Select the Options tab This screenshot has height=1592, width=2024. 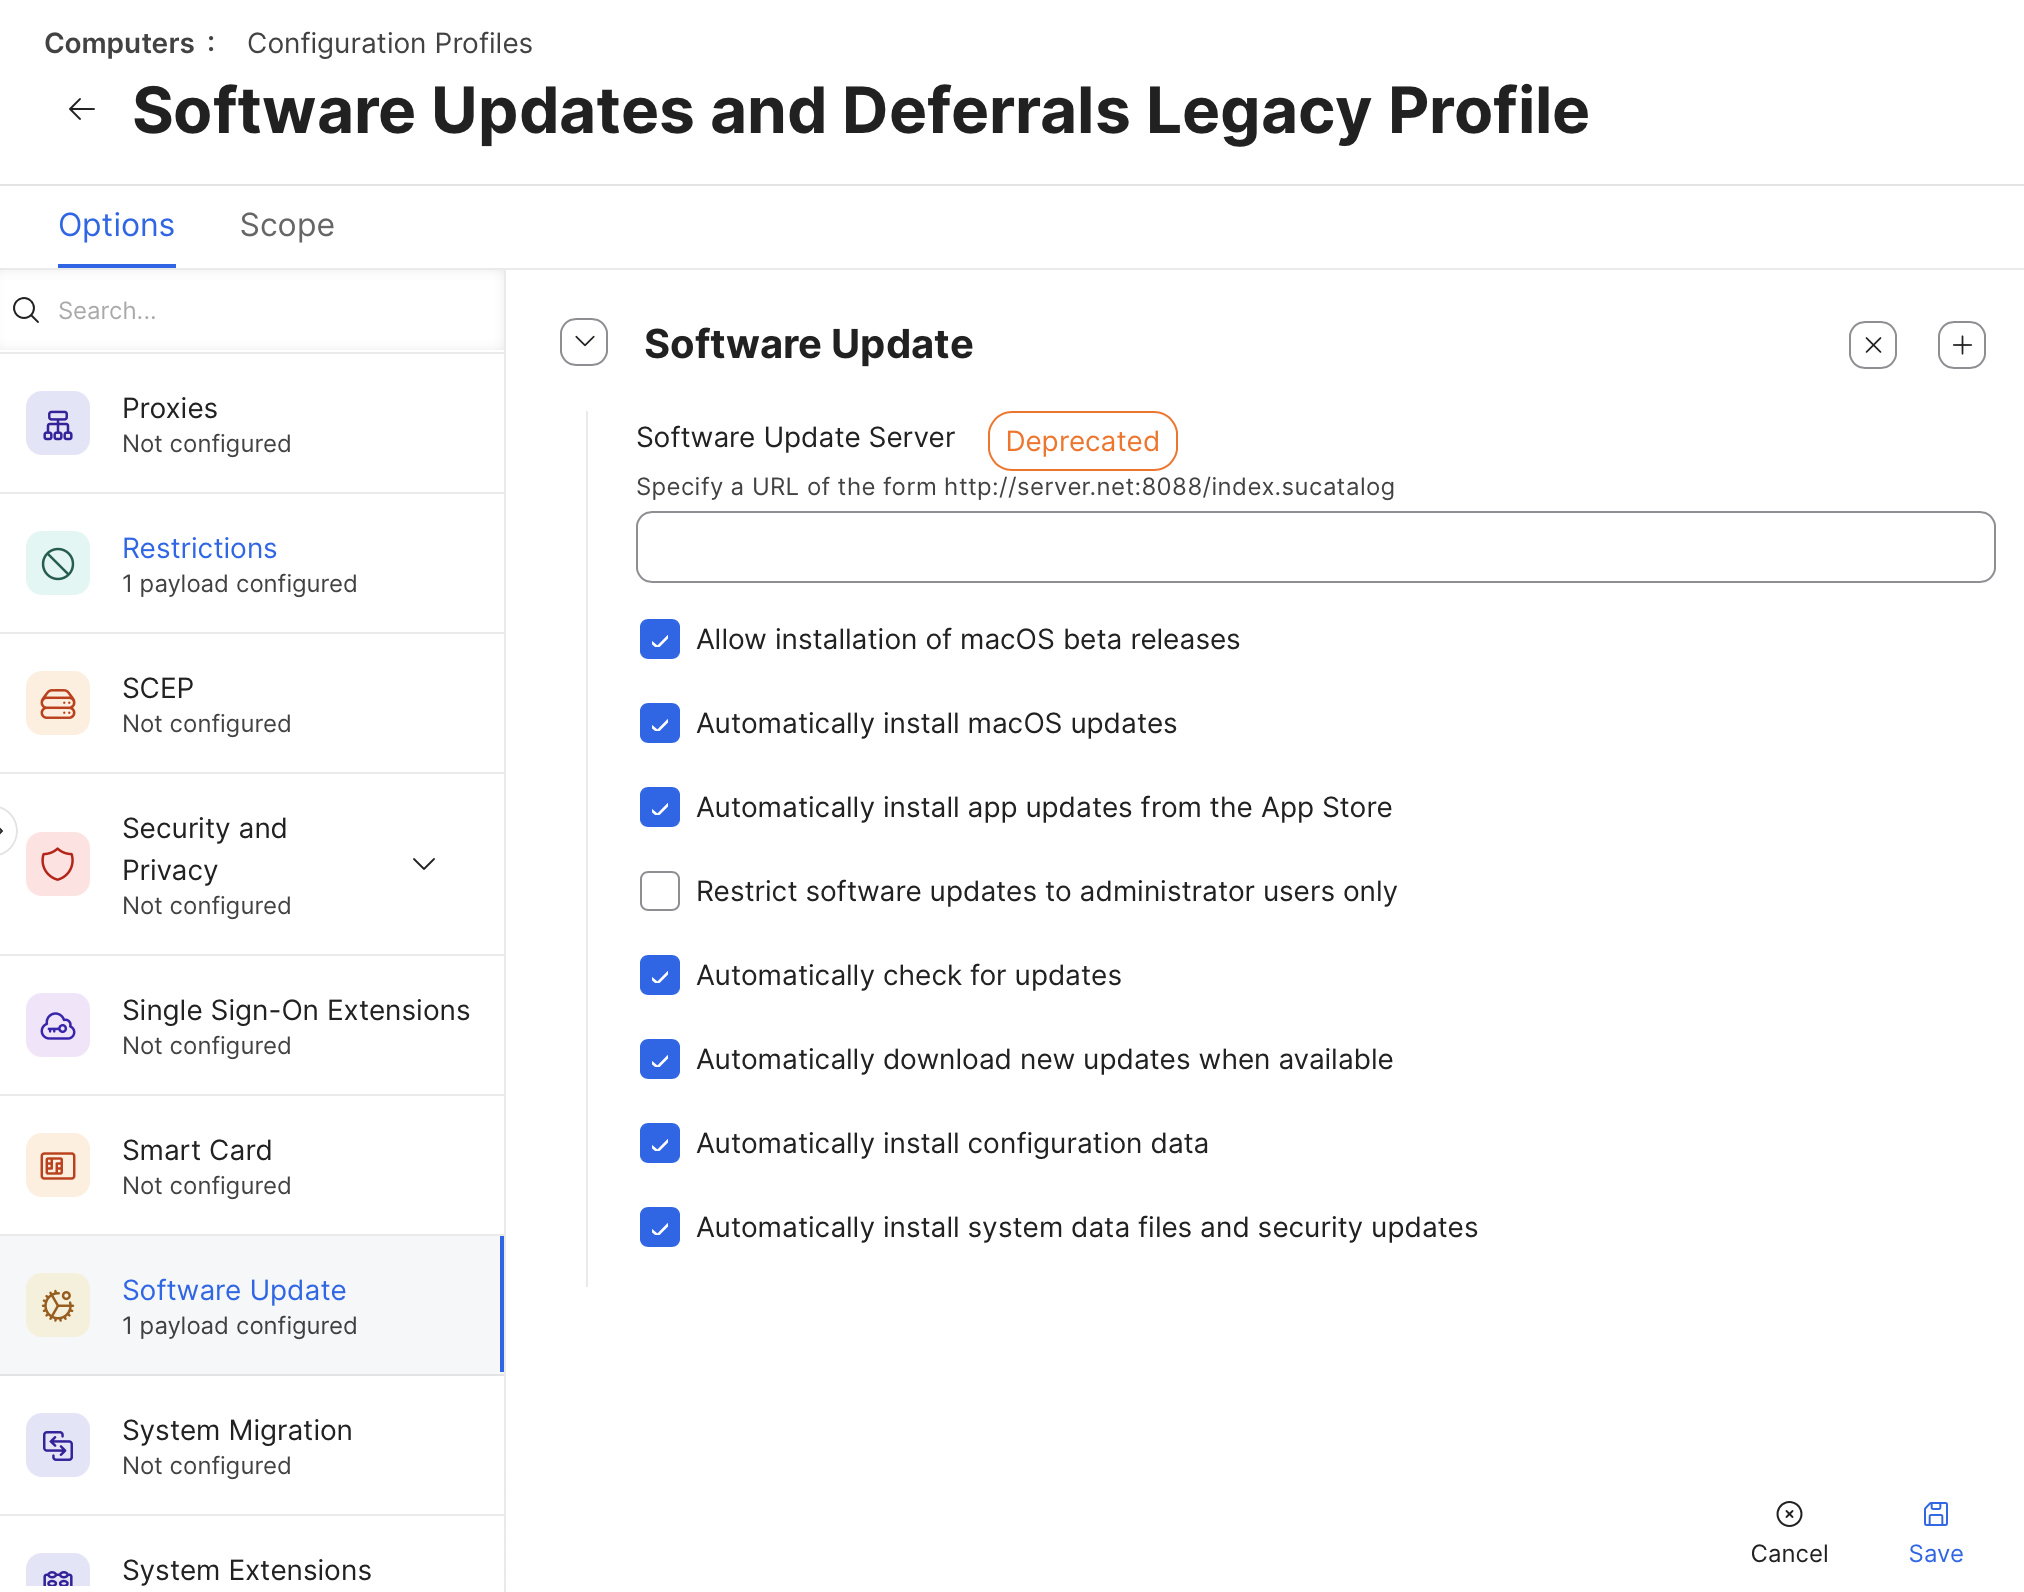[x=116, y=225]
